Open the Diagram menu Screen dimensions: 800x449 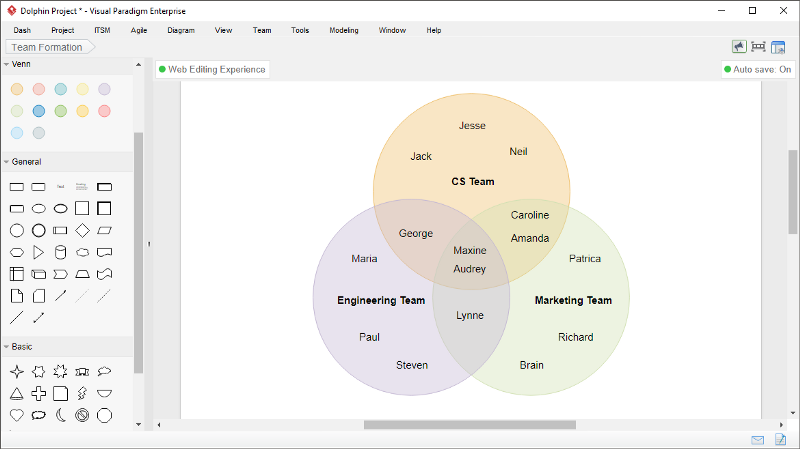tap(181, 30)
